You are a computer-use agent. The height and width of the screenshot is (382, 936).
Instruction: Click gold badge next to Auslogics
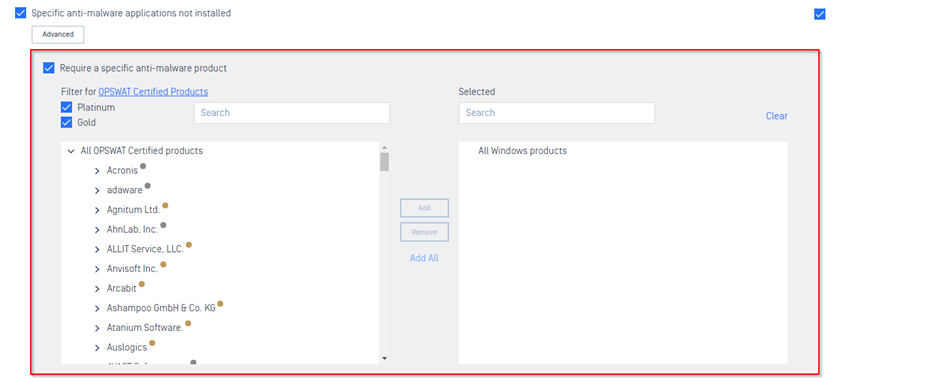pyautogui.click(x=152, y=343)
